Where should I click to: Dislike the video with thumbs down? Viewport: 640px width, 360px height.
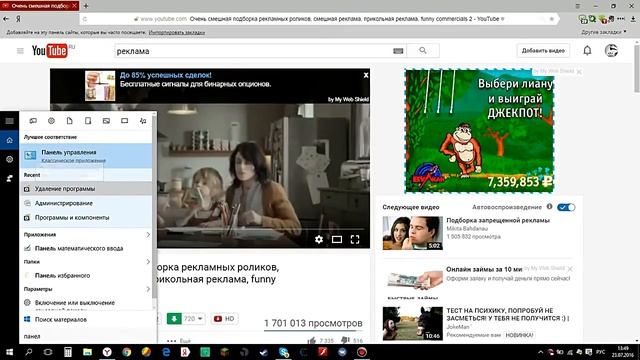[x=345, y=340]
